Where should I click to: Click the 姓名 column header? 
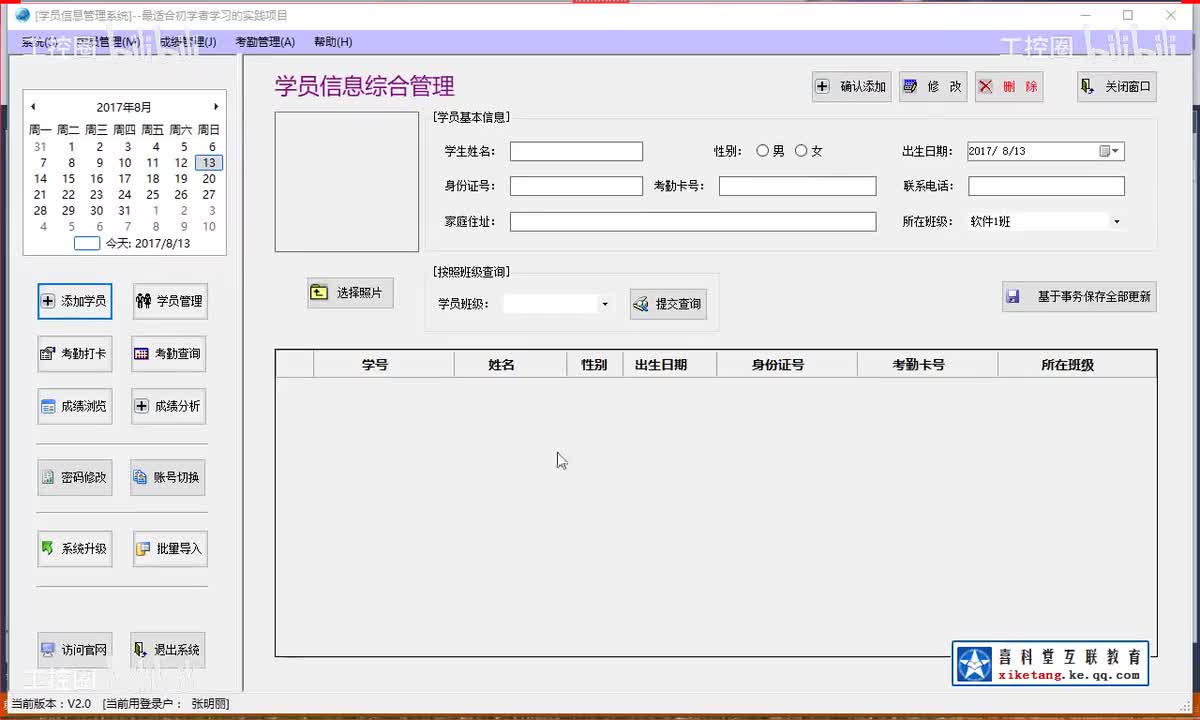[510, 365]
